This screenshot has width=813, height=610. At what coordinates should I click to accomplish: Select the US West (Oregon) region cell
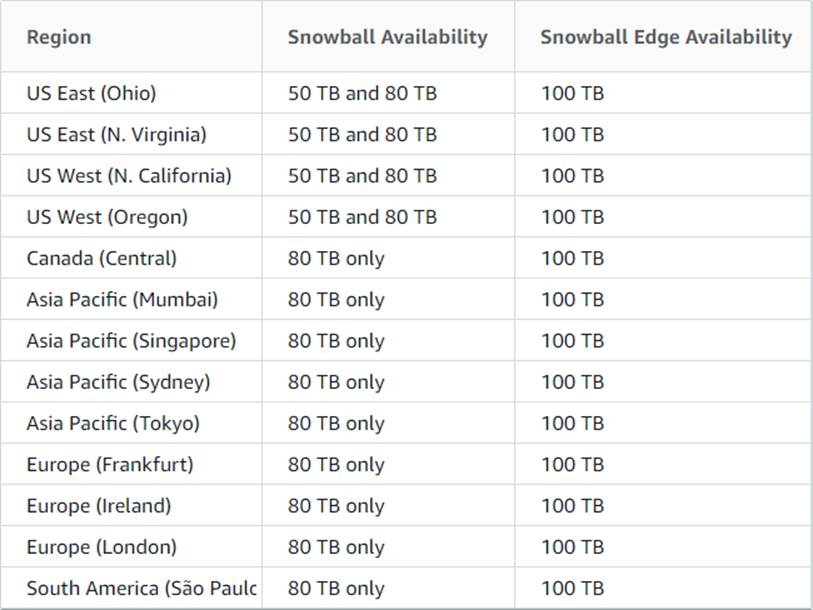pos(107,217)
